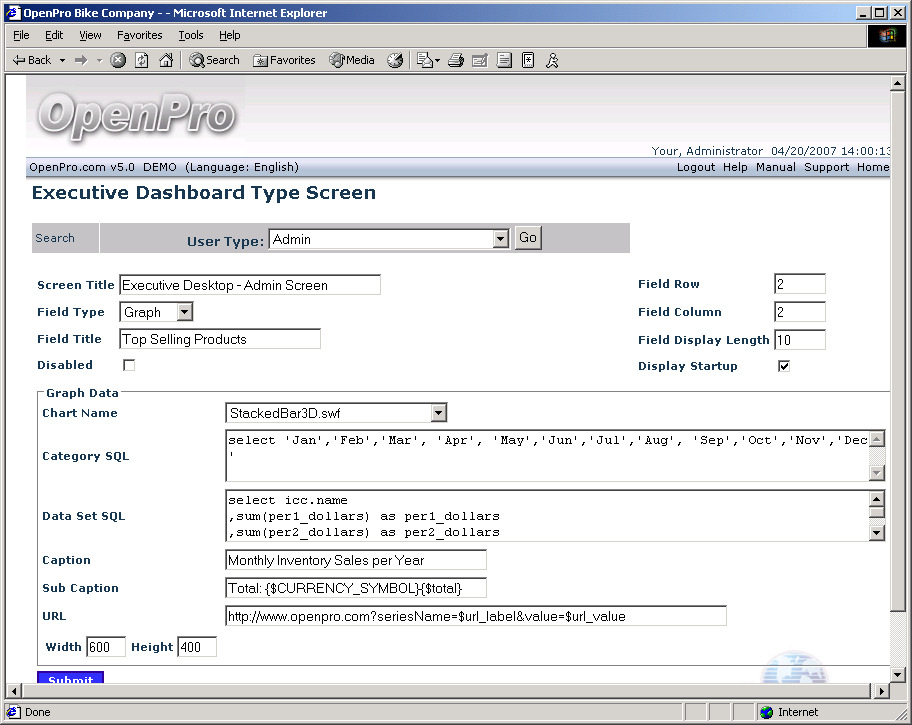Go to browser Home icon
Screen dimensions: 912x725
(x=166, y=60)
